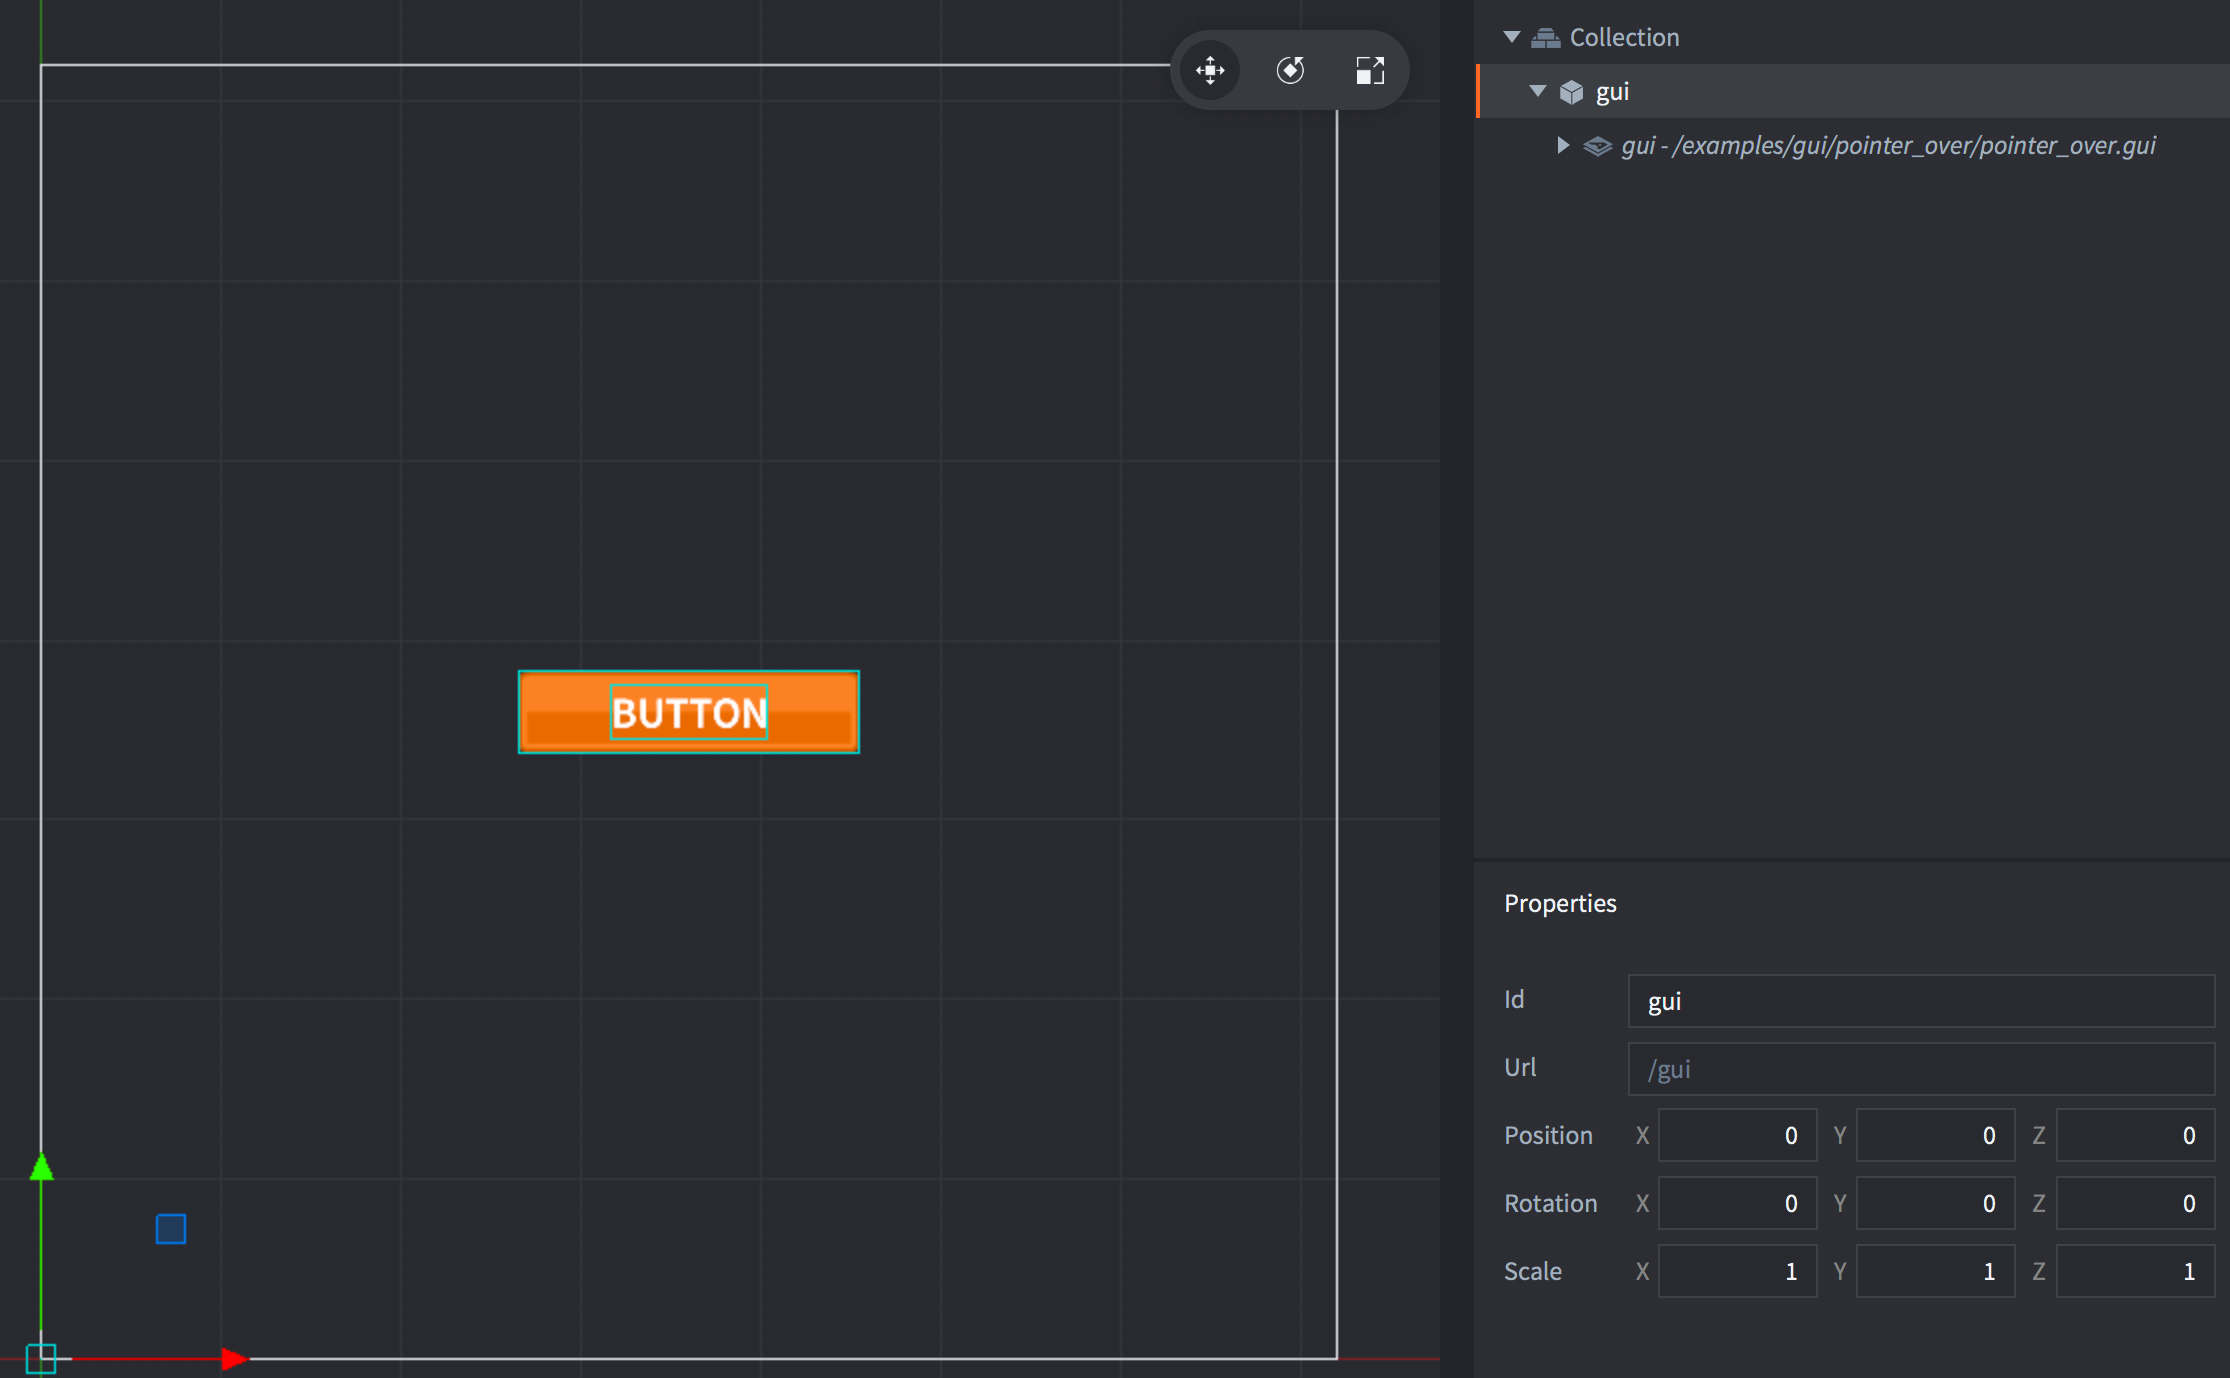
Task: Collapse the Collection tree node
Action: (1512, 37)
